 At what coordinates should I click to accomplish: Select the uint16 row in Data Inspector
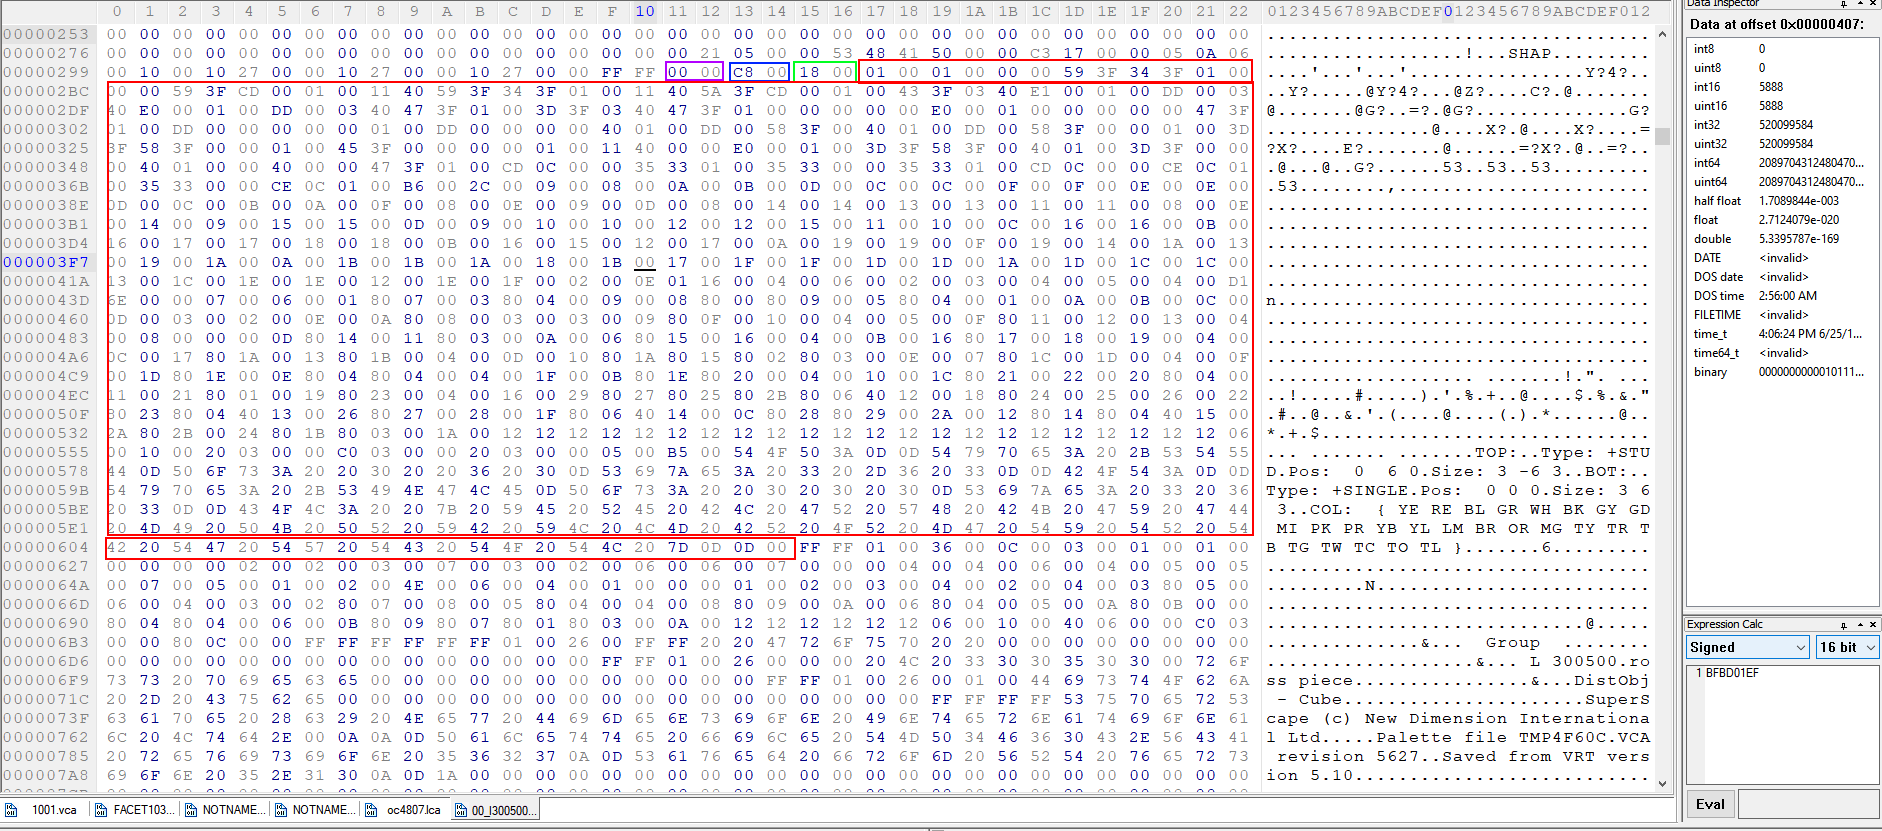[x=1783, y=106]
